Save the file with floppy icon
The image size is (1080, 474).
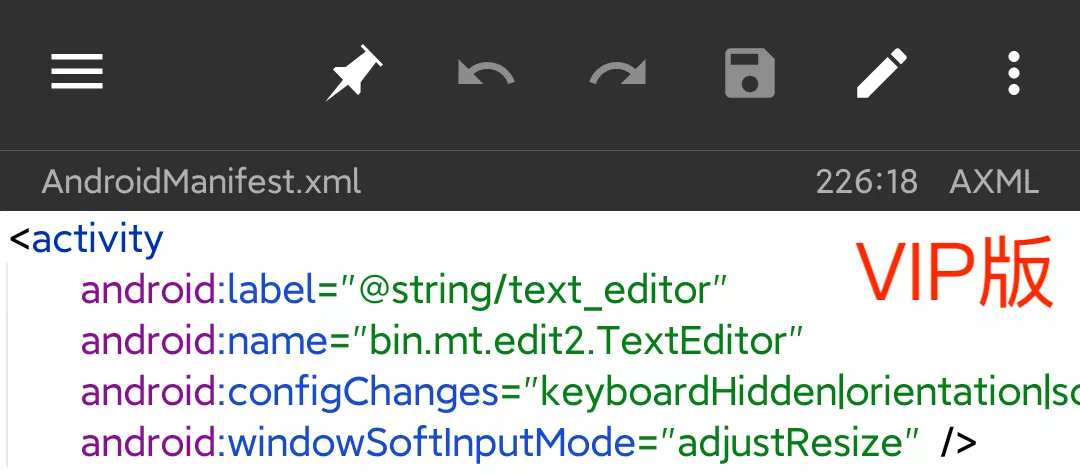pos(750,73)
